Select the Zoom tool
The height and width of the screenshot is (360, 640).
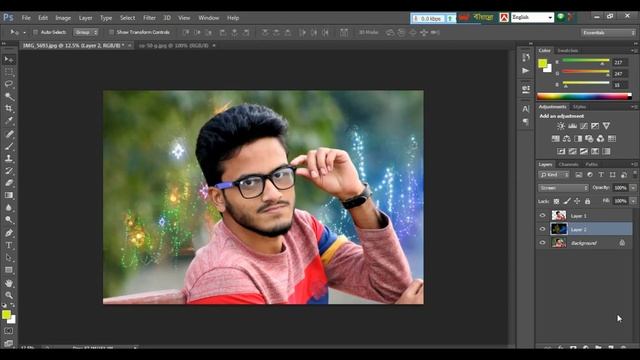coord(9,295)
